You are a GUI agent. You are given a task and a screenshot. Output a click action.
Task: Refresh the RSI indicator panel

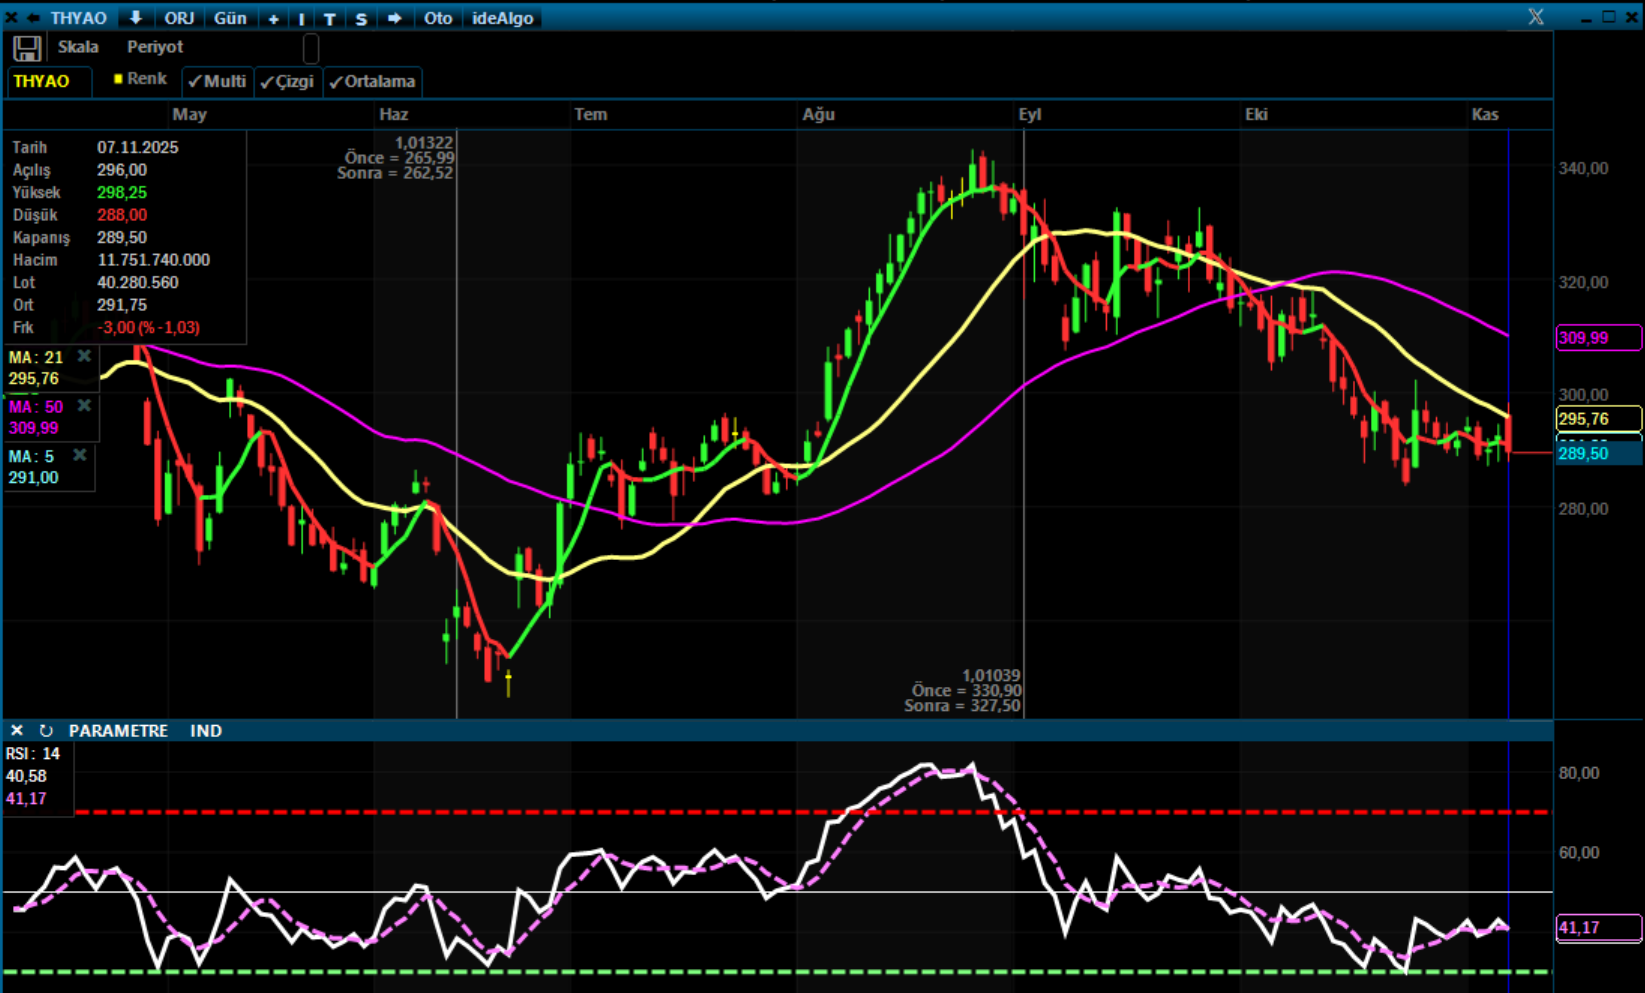click(46, 731)
